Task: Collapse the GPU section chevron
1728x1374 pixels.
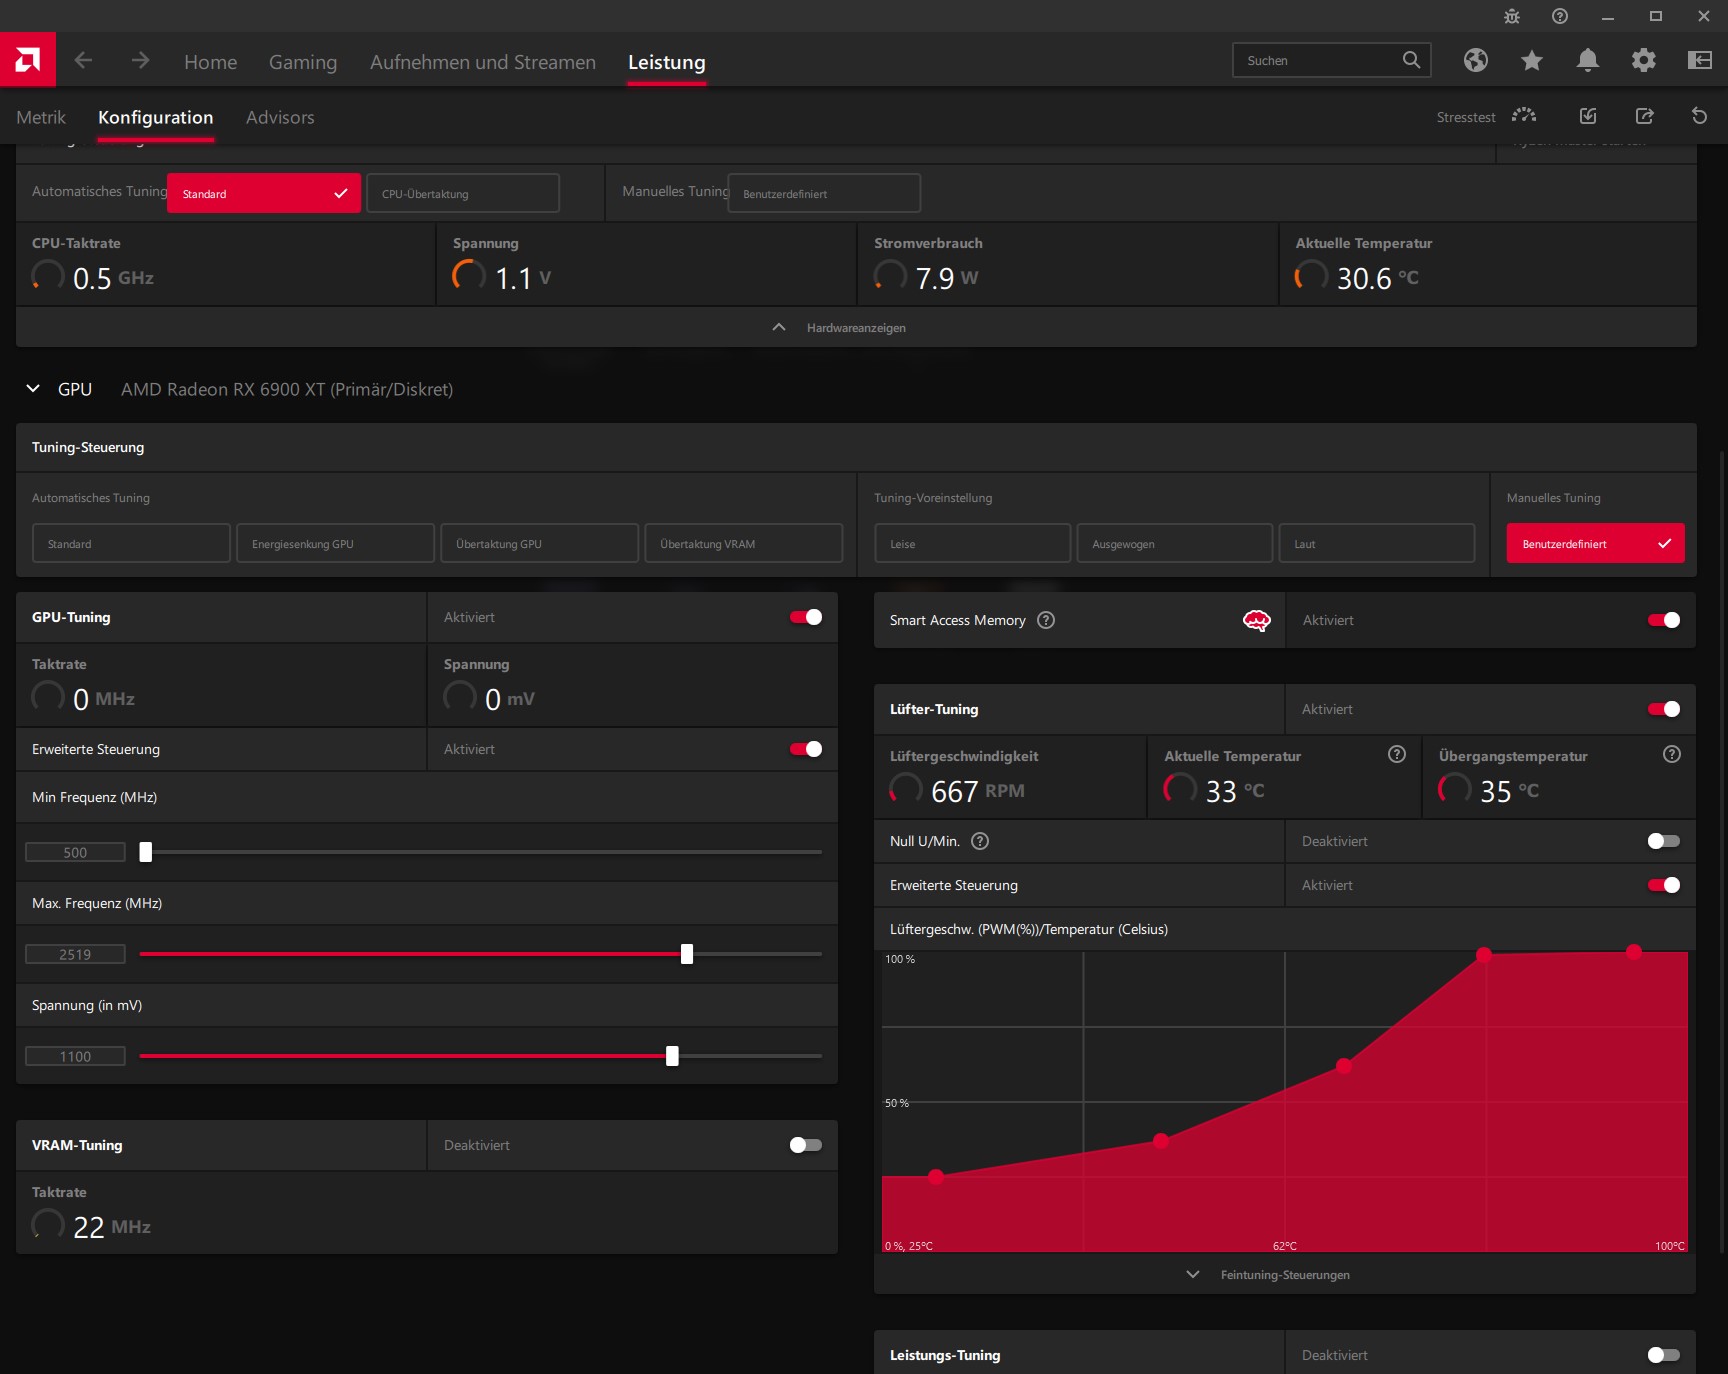Action: coord(33,389)
